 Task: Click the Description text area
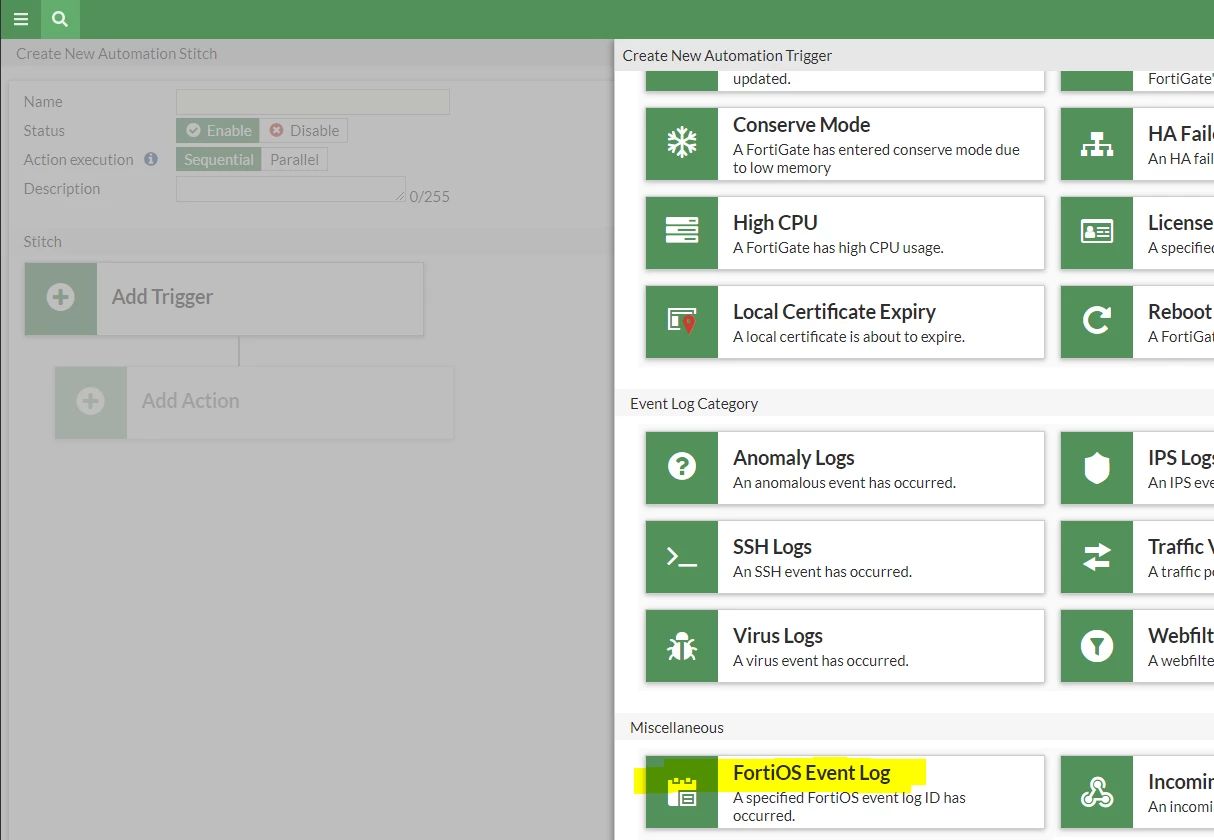pos(291,189)
